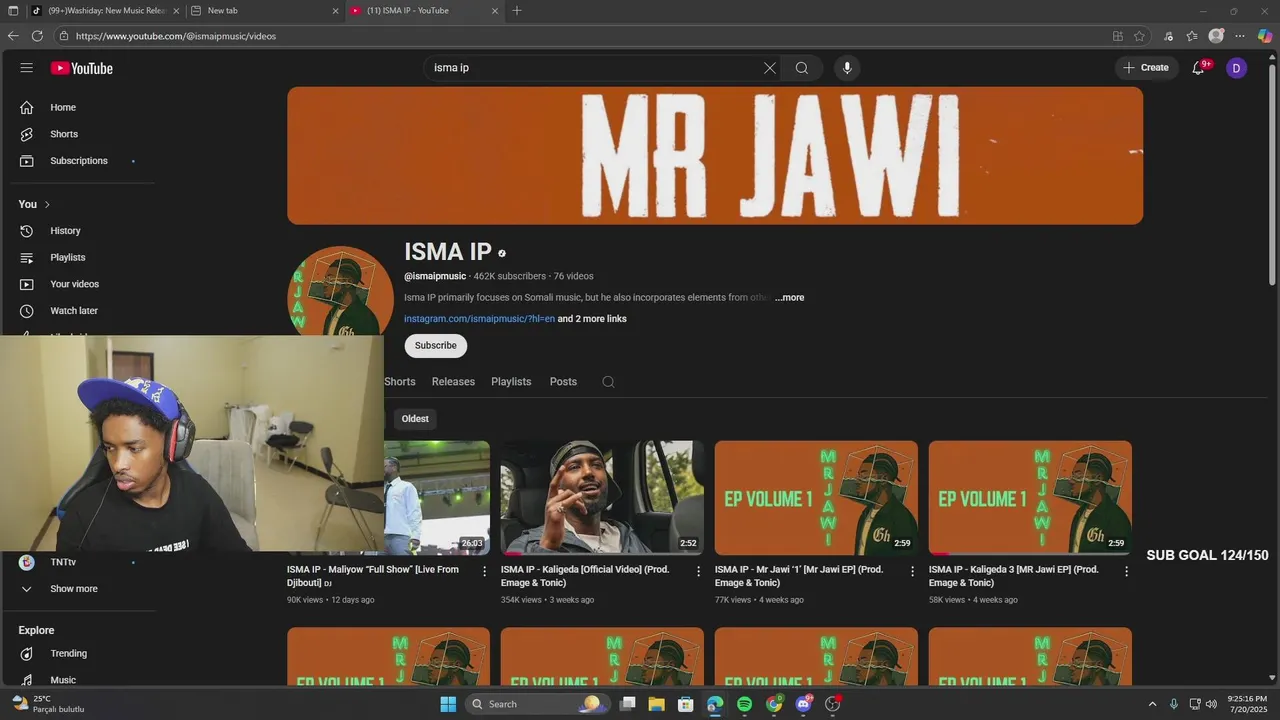
Task: Open the Mr Jawi '1' EP thumbnail
Action: click(816, 498)
